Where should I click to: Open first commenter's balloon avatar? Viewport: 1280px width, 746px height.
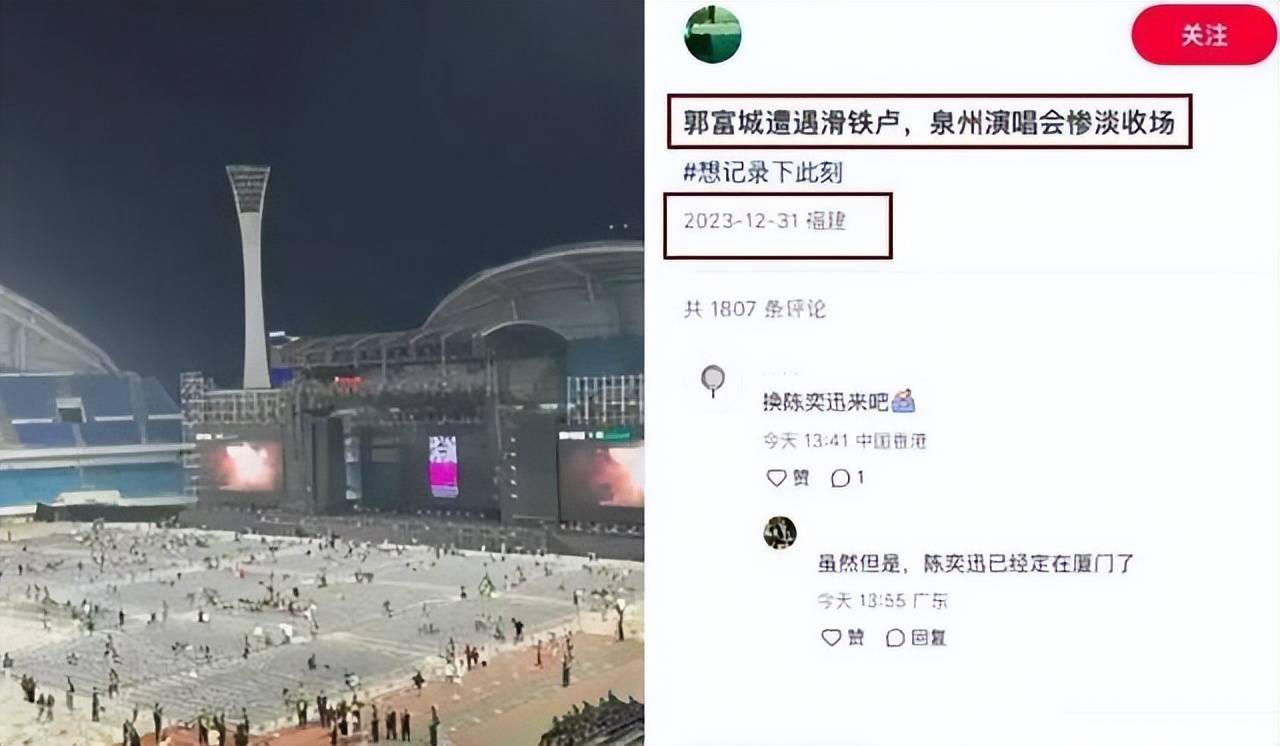point(713,381)
